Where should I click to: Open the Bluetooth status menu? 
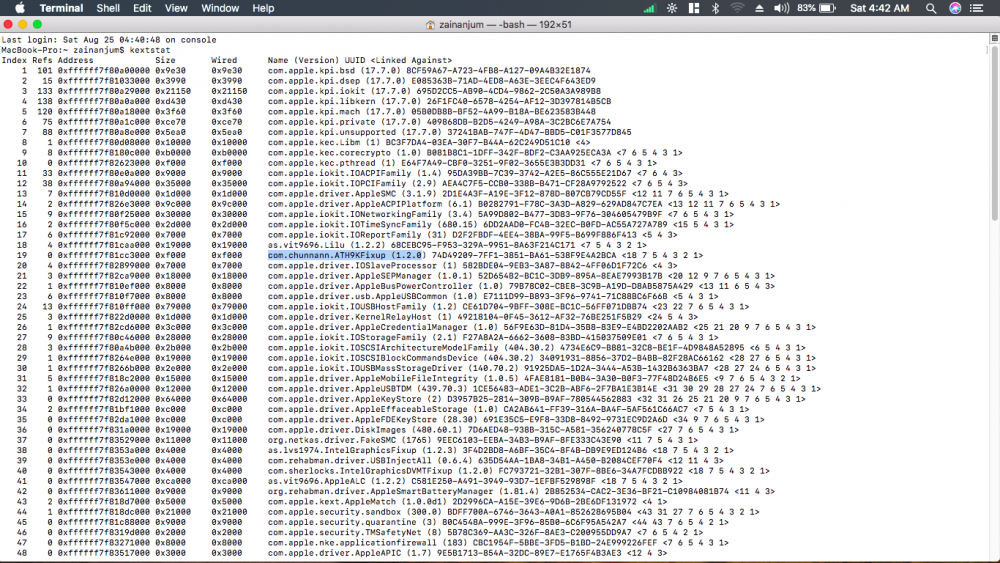point(715,8)
